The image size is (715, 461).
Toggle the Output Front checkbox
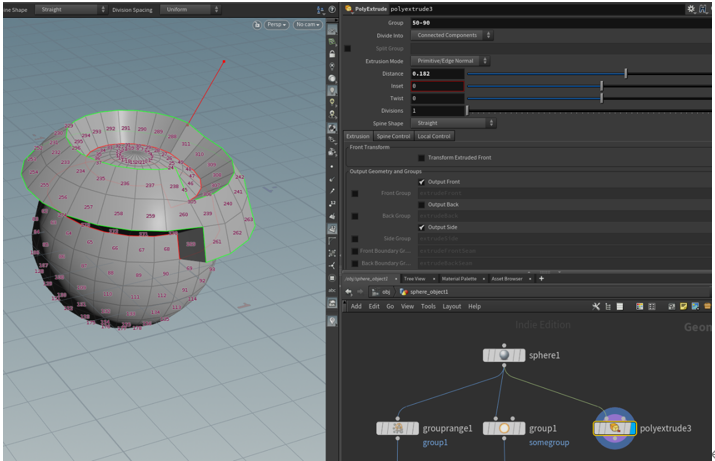(x=421, y=181)
